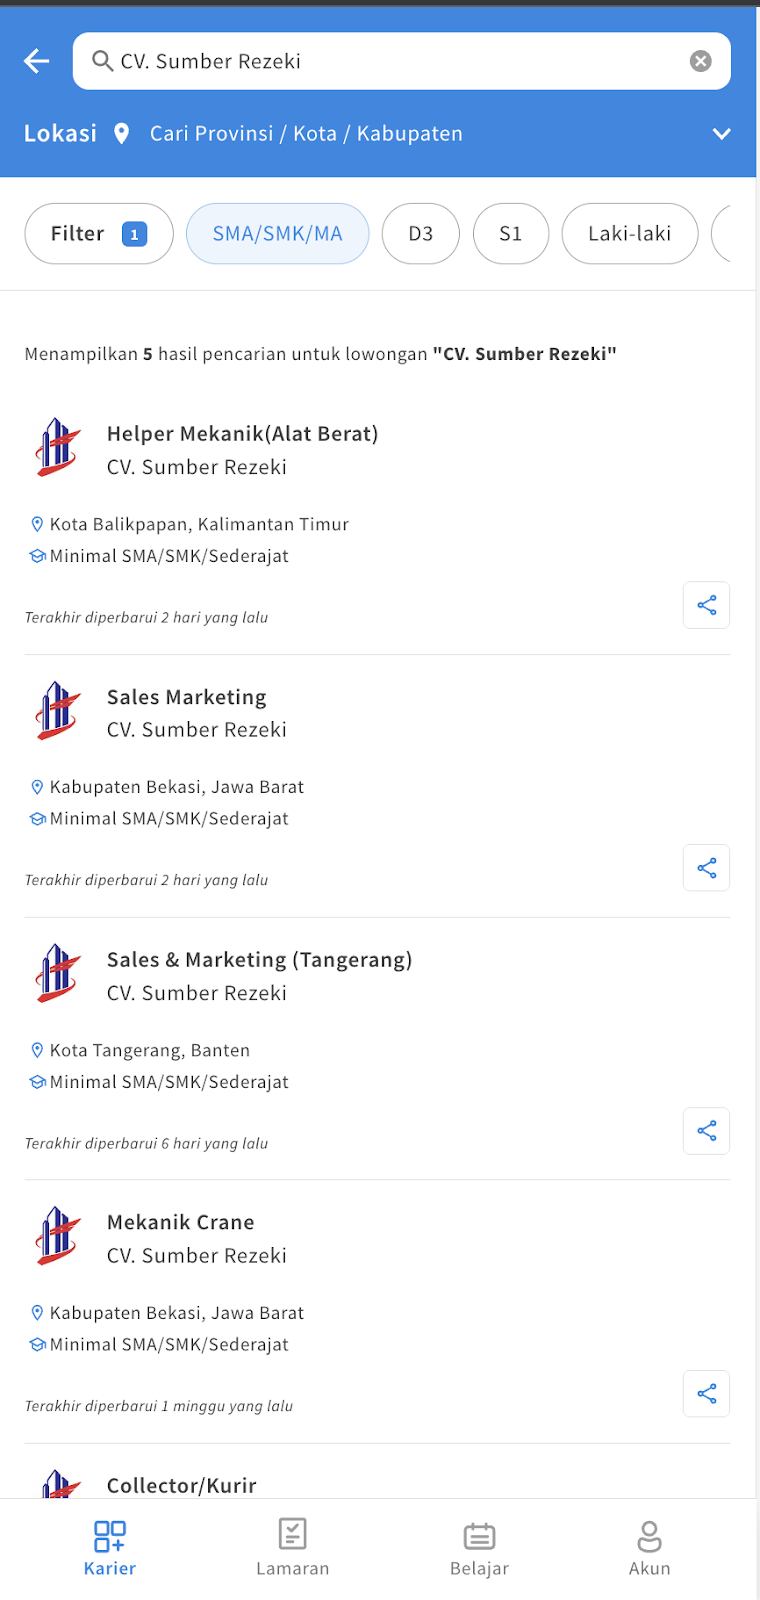Clear the search text with X icon
Image resolution: width=760 pixels, height=1600 pixels.
(701, 61)
